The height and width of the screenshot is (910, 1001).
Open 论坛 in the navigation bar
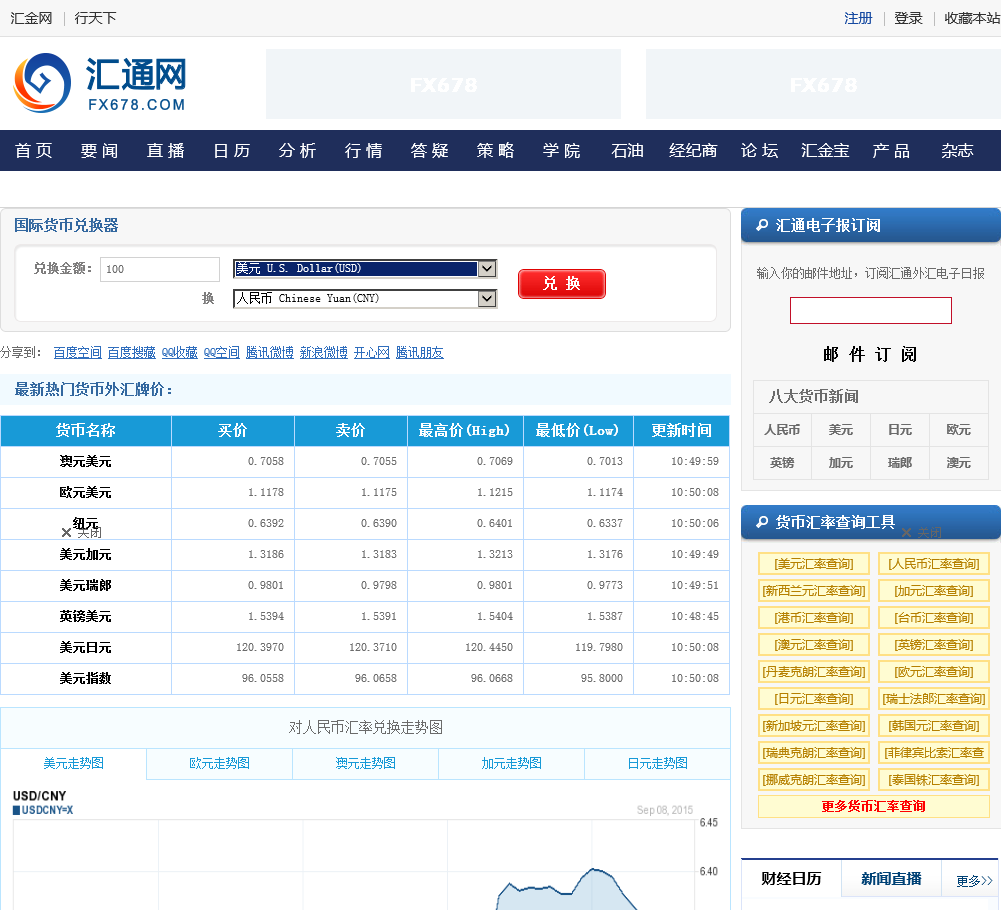tap(760, 151)
